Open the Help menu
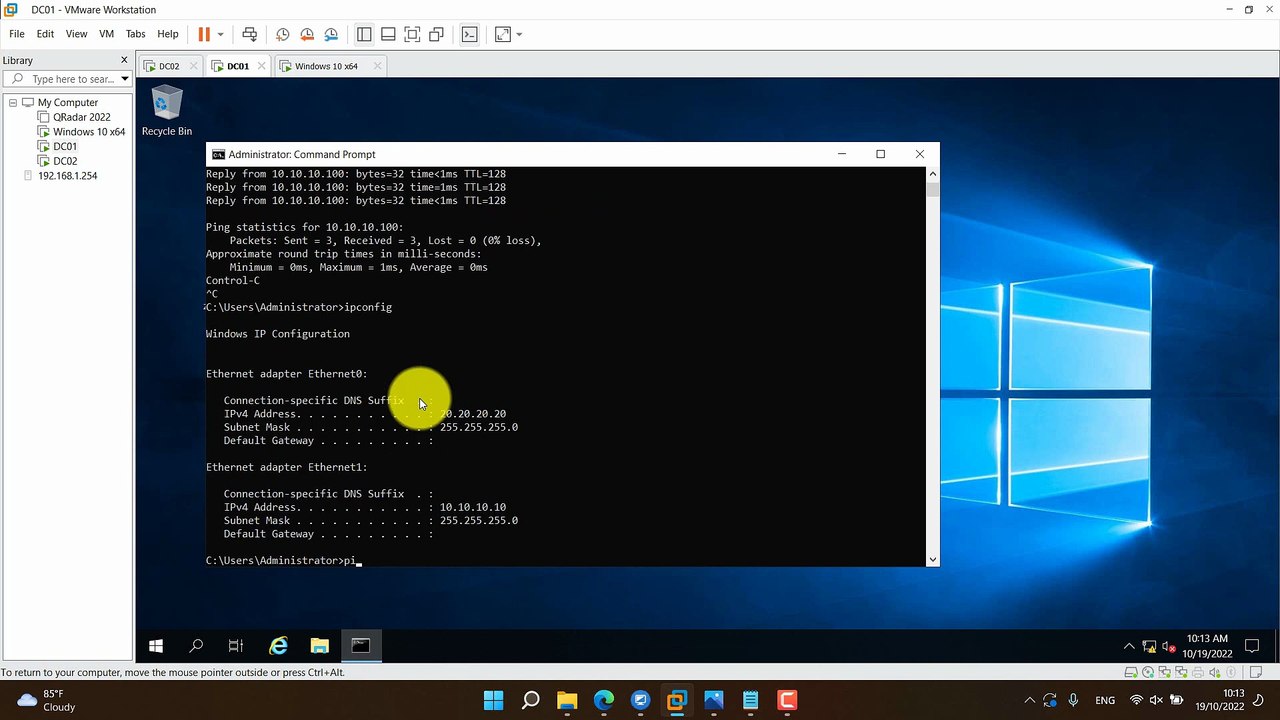Image resolution: width=1280 pixels, height=720 pixels. [168, 34]
